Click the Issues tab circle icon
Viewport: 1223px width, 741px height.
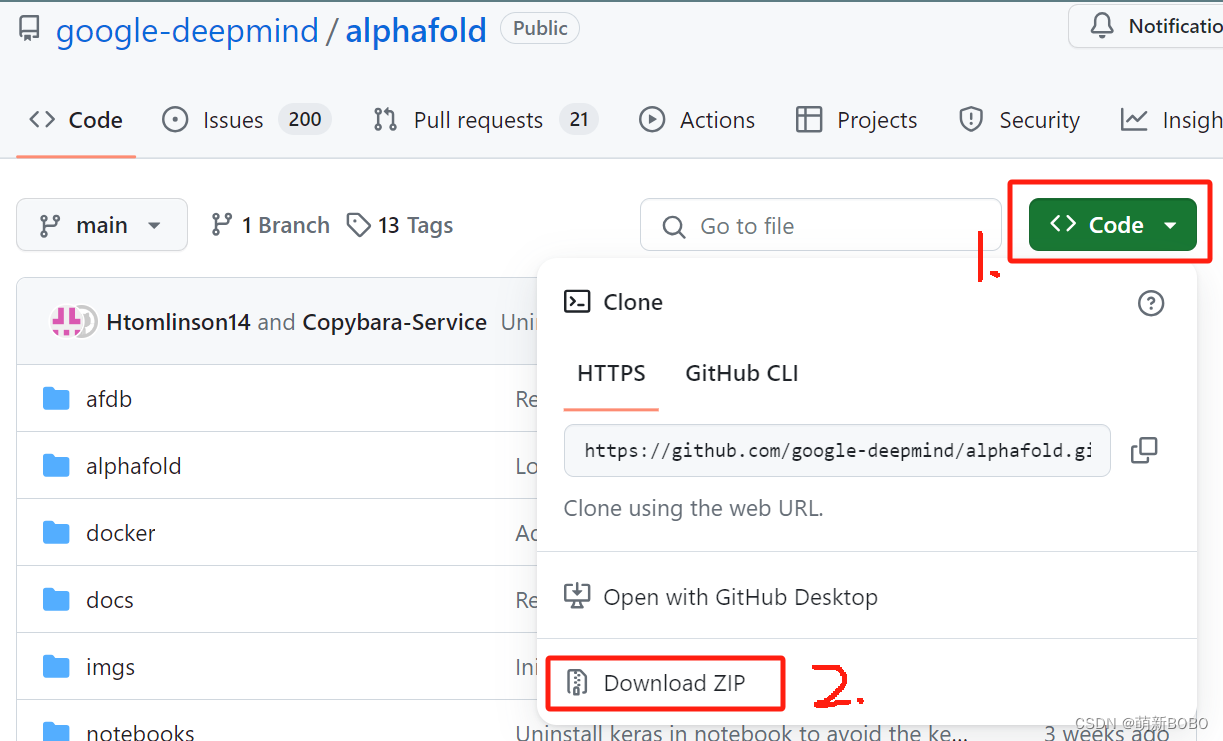(175, 120)
